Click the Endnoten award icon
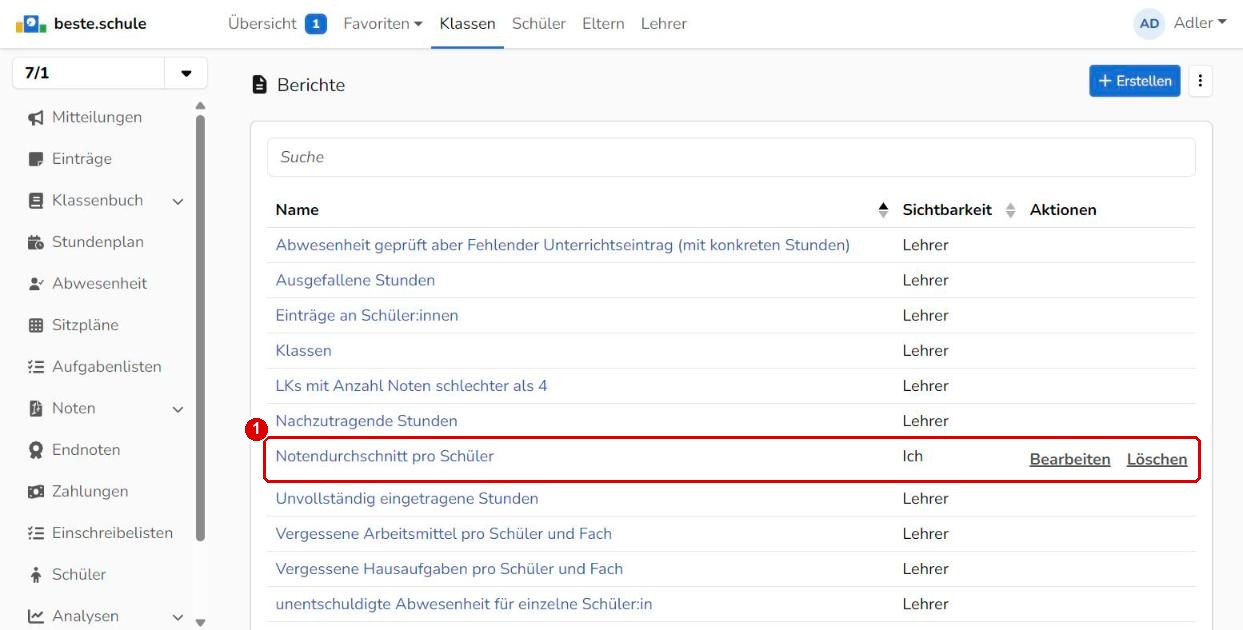The width and height of the screenshot is (1243, 630). [x=36, y=450]
